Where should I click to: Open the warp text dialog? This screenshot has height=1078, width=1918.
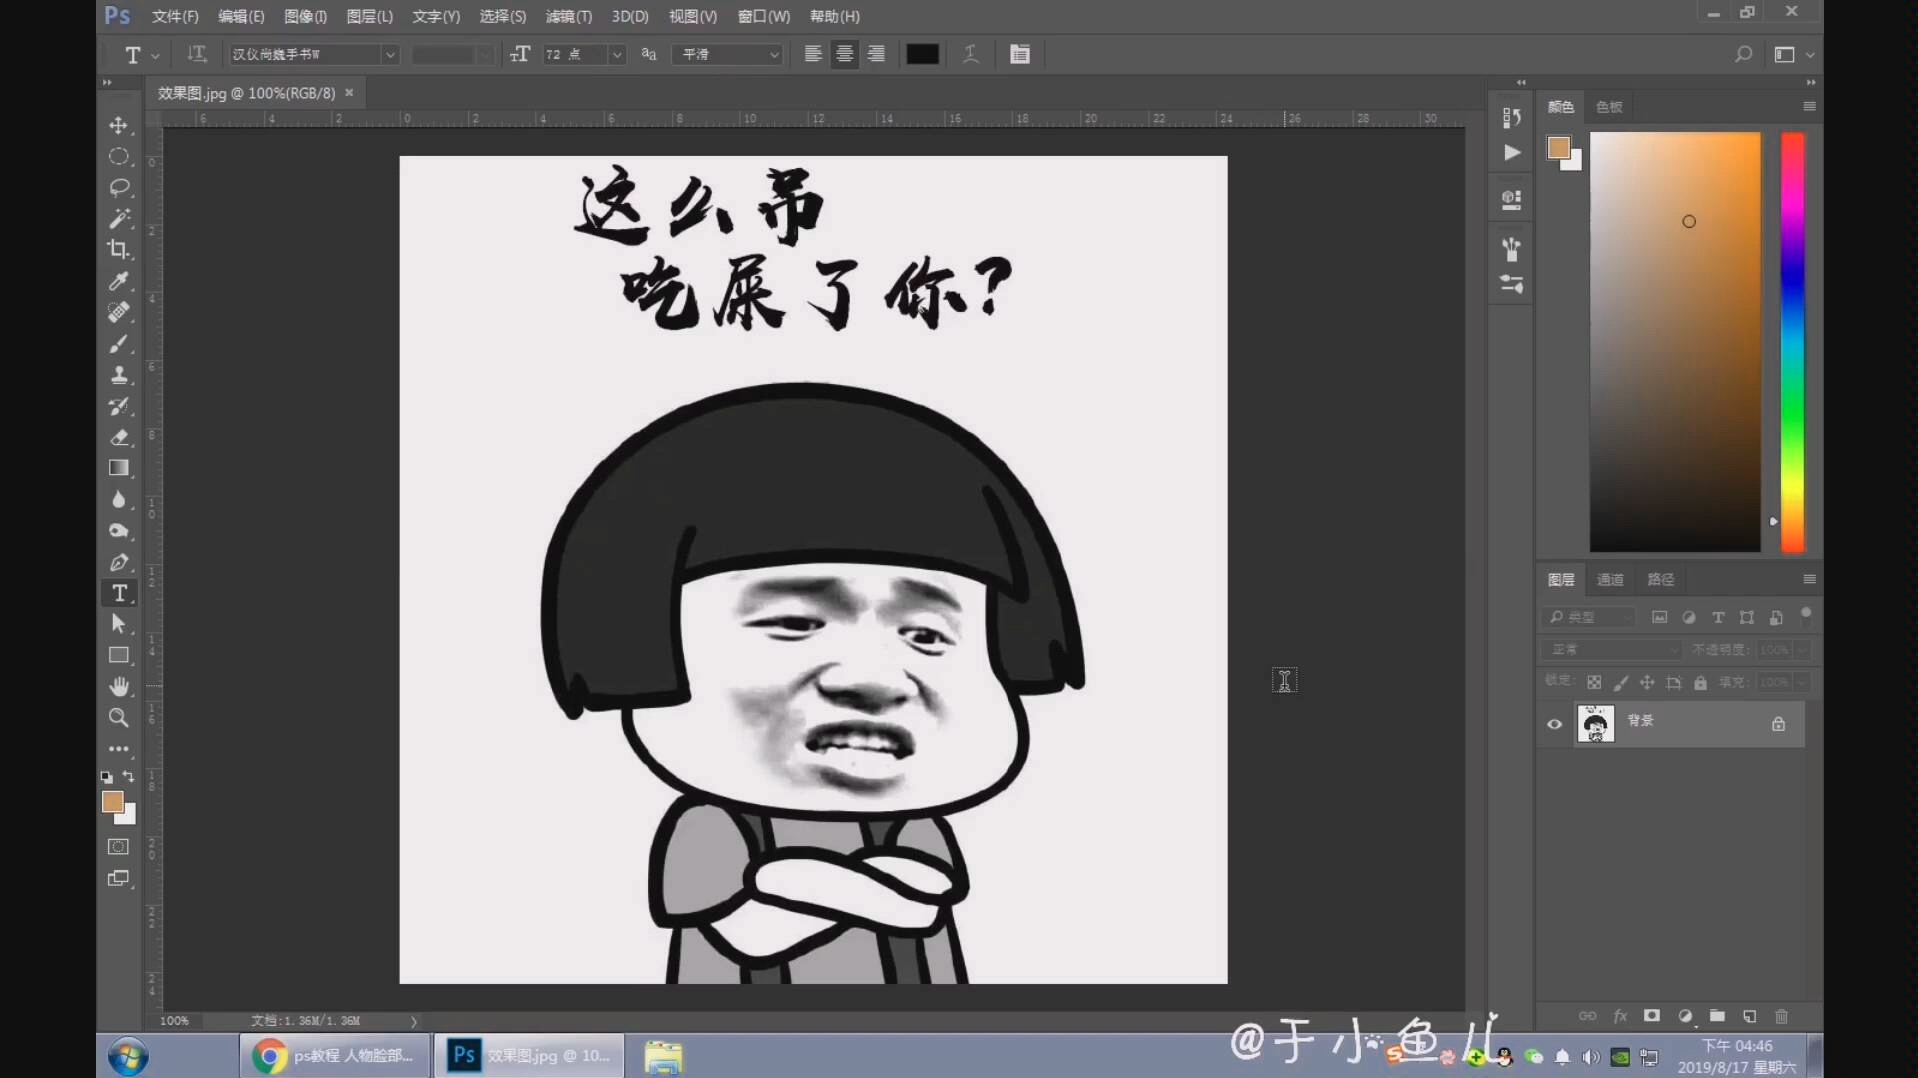pyautogui.click(x=971, y=54)
